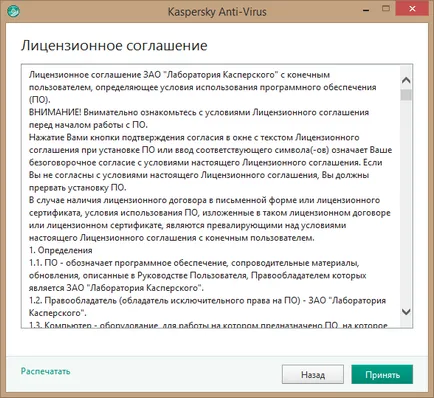This screenshot has height=398, width=434.
Task: Minimize the Kaspersky Anti-Virus window
Action: click(x=366, y=11)
